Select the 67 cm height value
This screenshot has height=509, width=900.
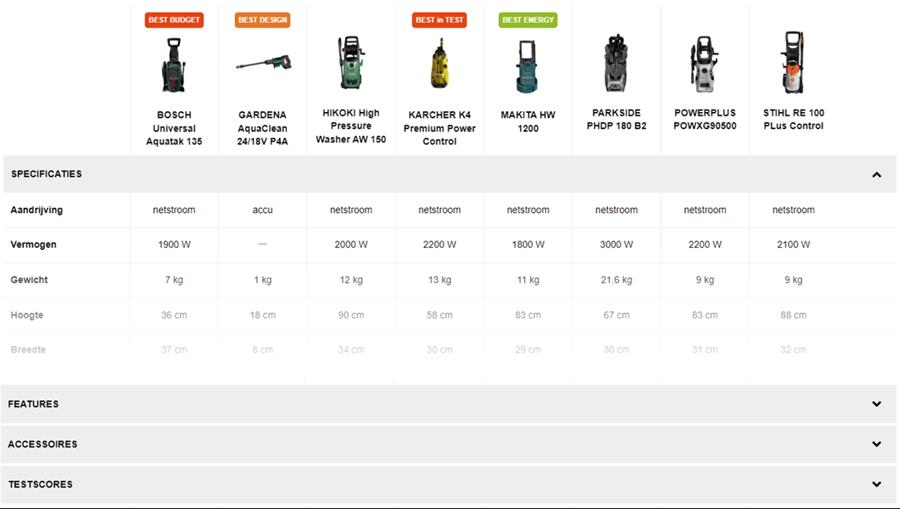click(616, 315)
